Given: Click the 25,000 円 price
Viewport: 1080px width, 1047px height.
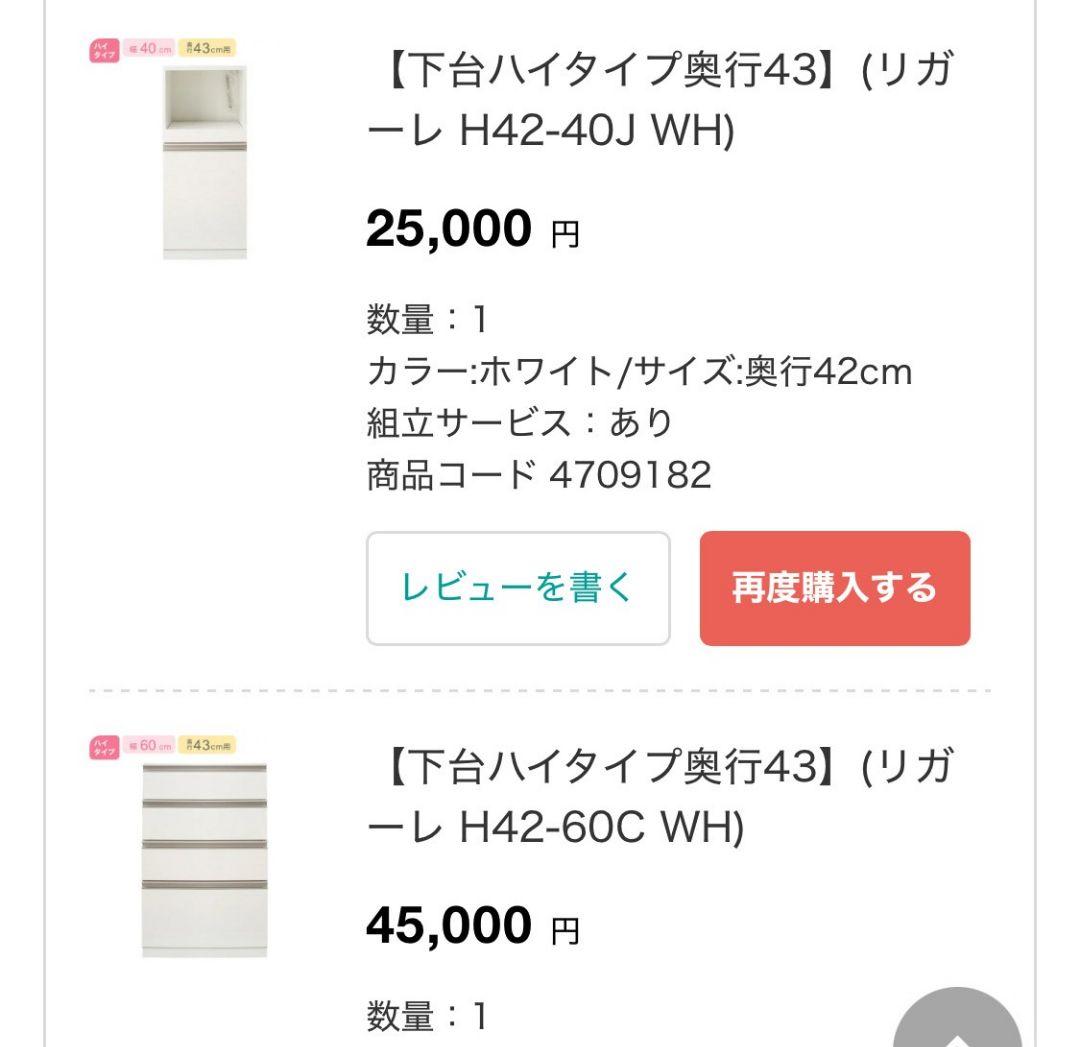Looking at the screenshot, I should (472, 230).
